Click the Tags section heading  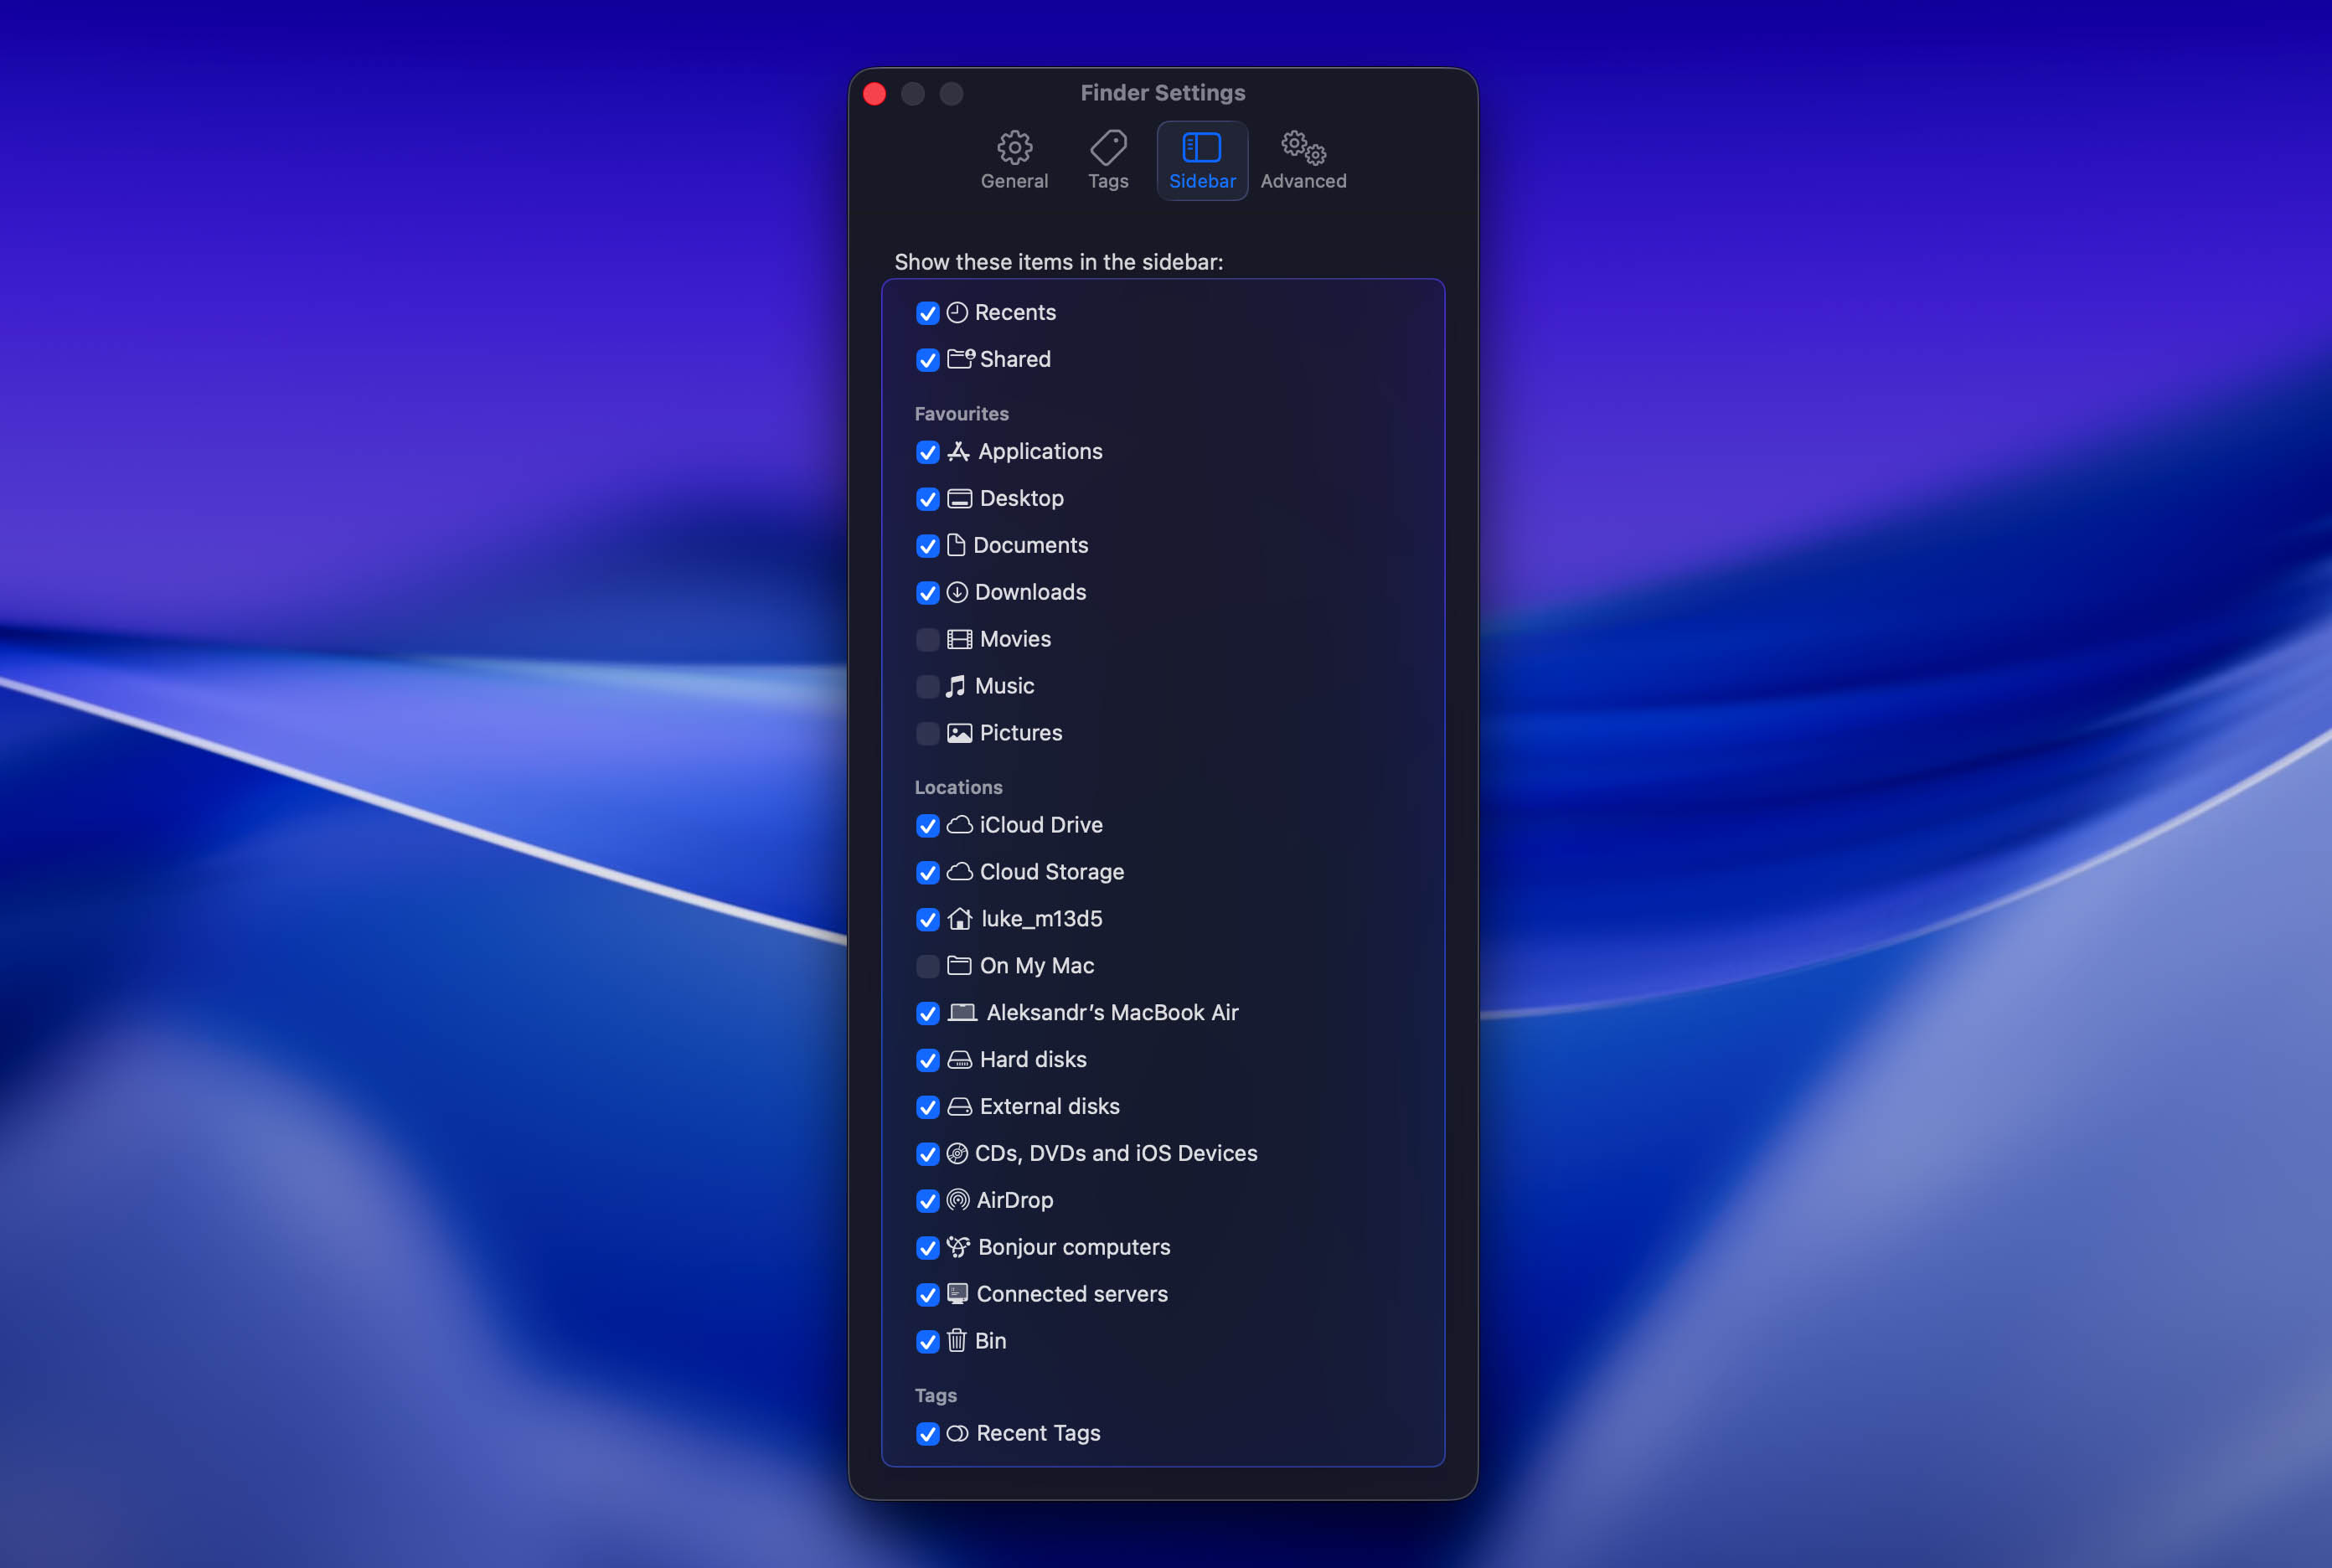(x=935, y=1396)
